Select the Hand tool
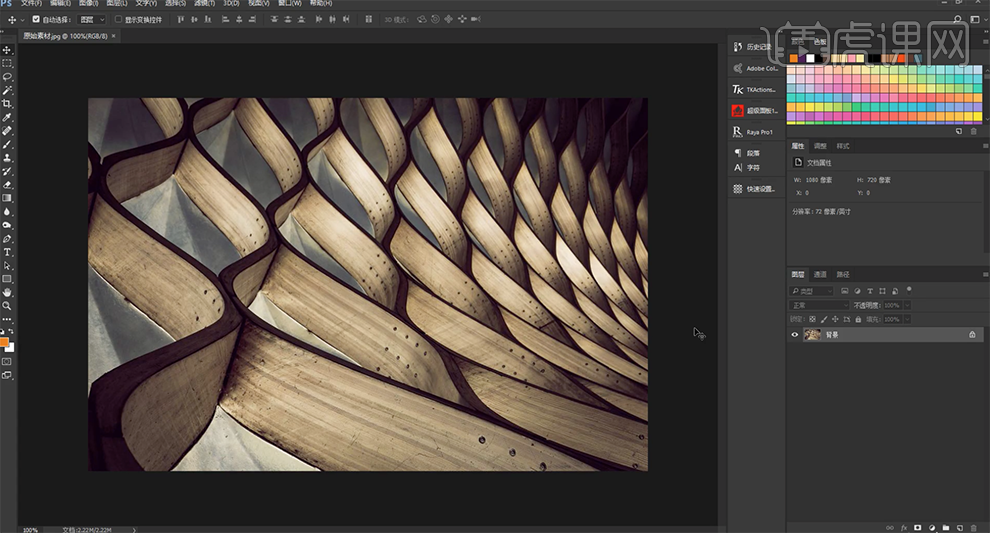Viewport: 990px width, 533px height. pyautogui.click(x=7, y=292)
